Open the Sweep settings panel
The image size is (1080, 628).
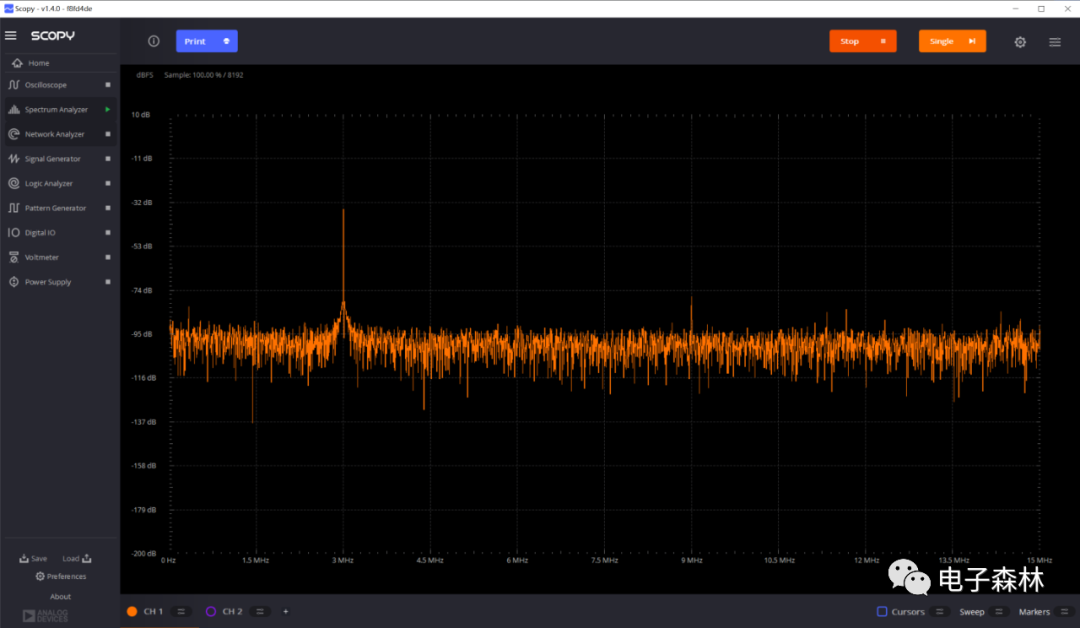971,611
